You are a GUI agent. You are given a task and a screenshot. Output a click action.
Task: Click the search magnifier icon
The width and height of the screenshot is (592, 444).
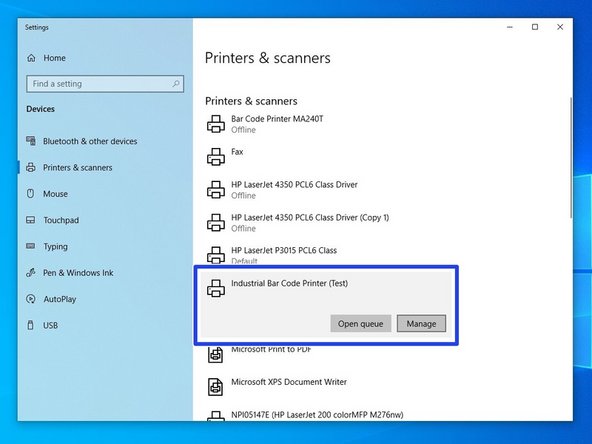176,83
